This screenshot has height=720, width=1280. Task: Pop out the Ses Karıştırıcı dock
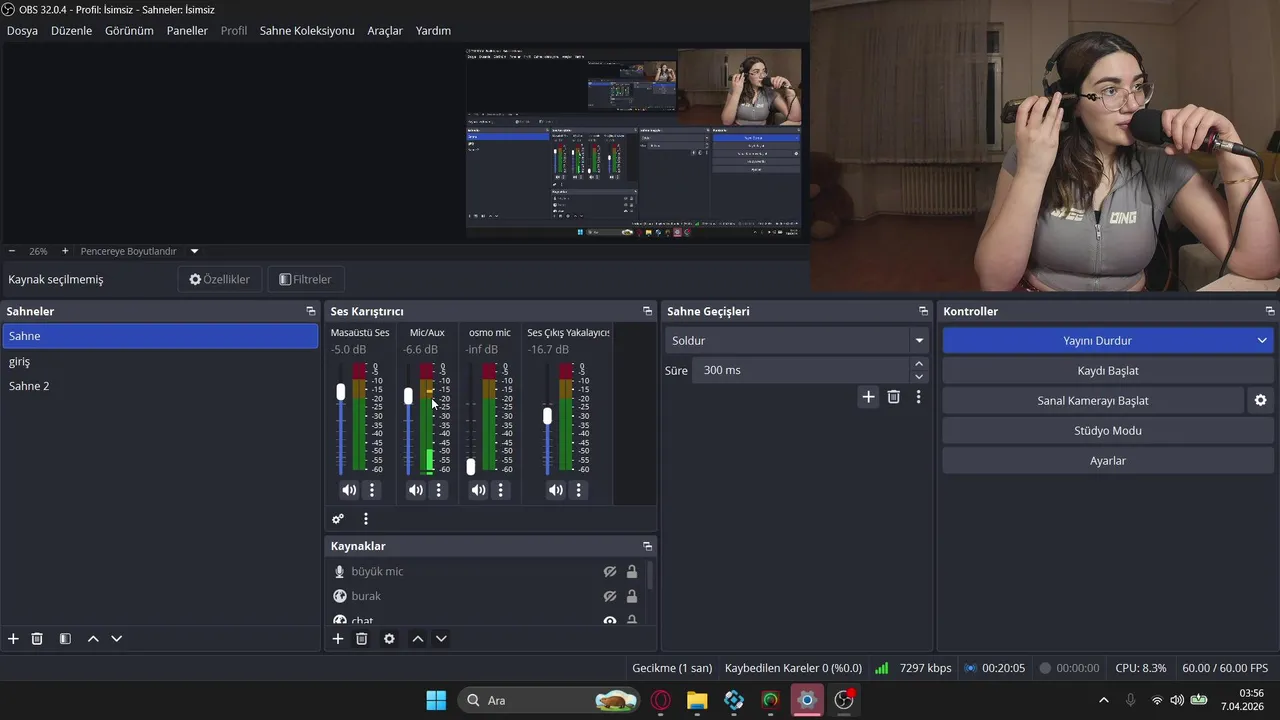pyautogui.click(x=648, y=311)
